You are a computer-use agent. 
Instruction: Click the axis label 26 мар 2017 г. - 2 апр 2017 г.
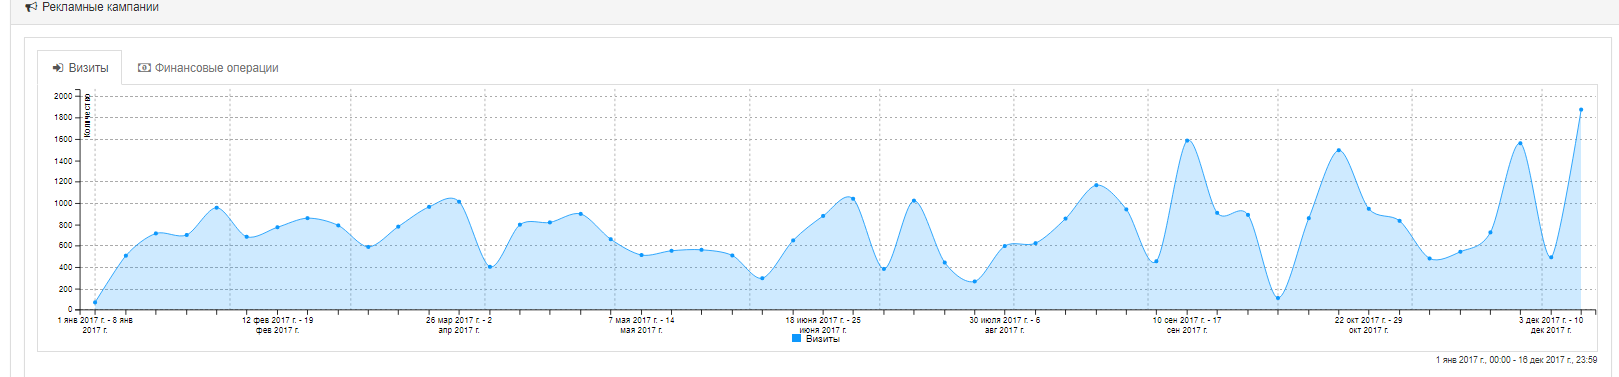pyautogui.click(x=459, y=325)
